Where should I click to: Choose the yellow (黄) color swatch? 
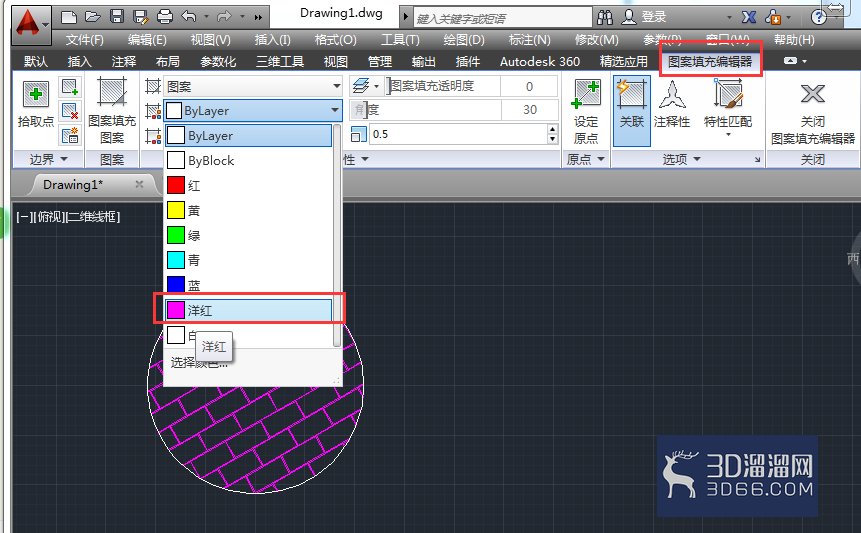(176, 210)
